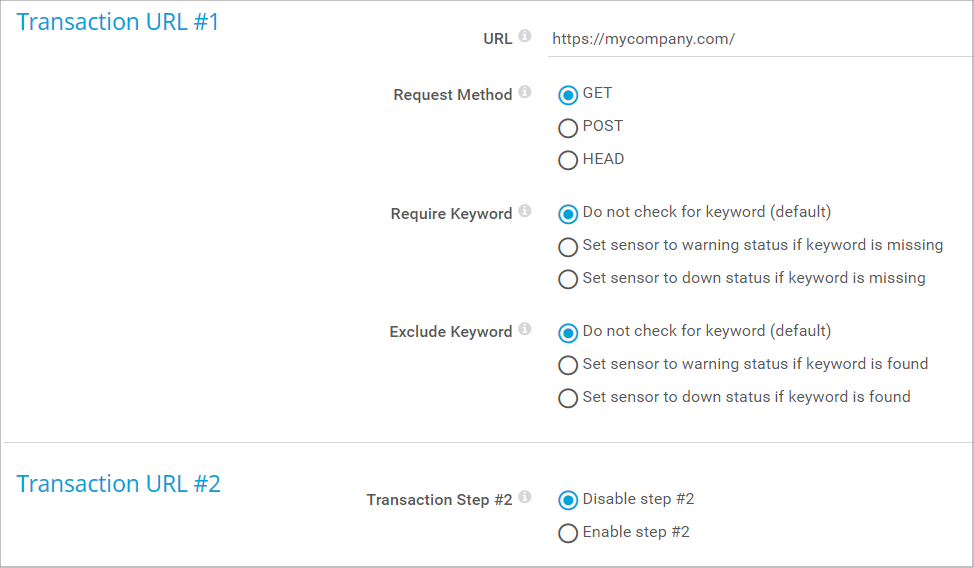Image resolution: width=974 pixels, height=568 pixels.
Task: Click the Request Method info icon
Action: tap(525, 93)
